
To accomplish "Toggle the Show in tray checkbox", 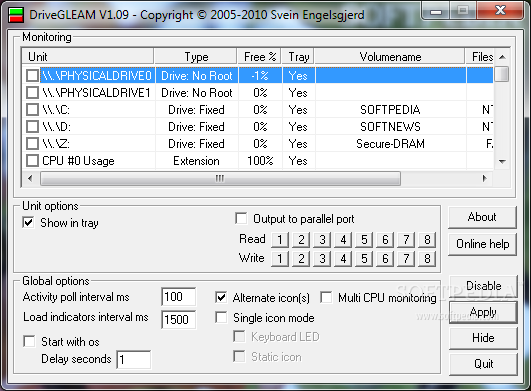I will click(28, 222).
